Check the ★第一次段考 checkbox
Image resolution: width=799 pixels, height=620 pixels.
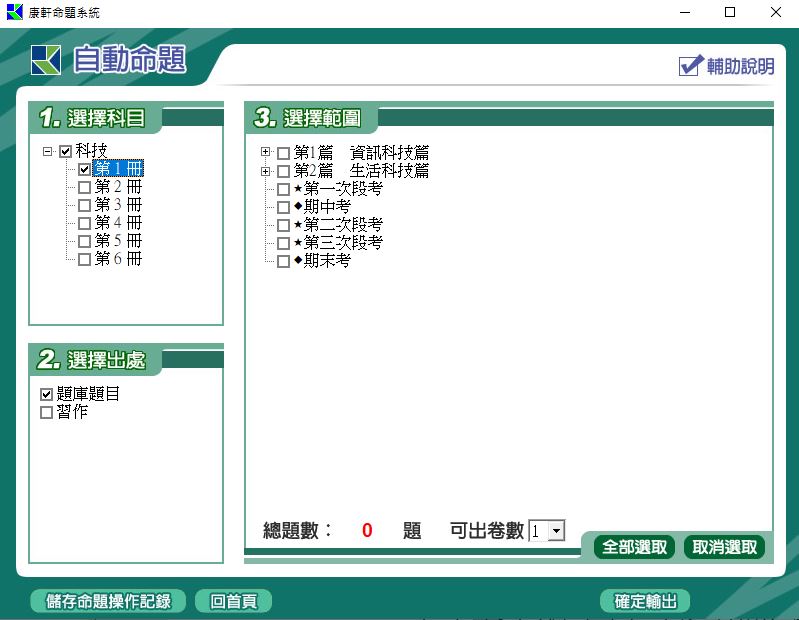click(x=284, y=189)
